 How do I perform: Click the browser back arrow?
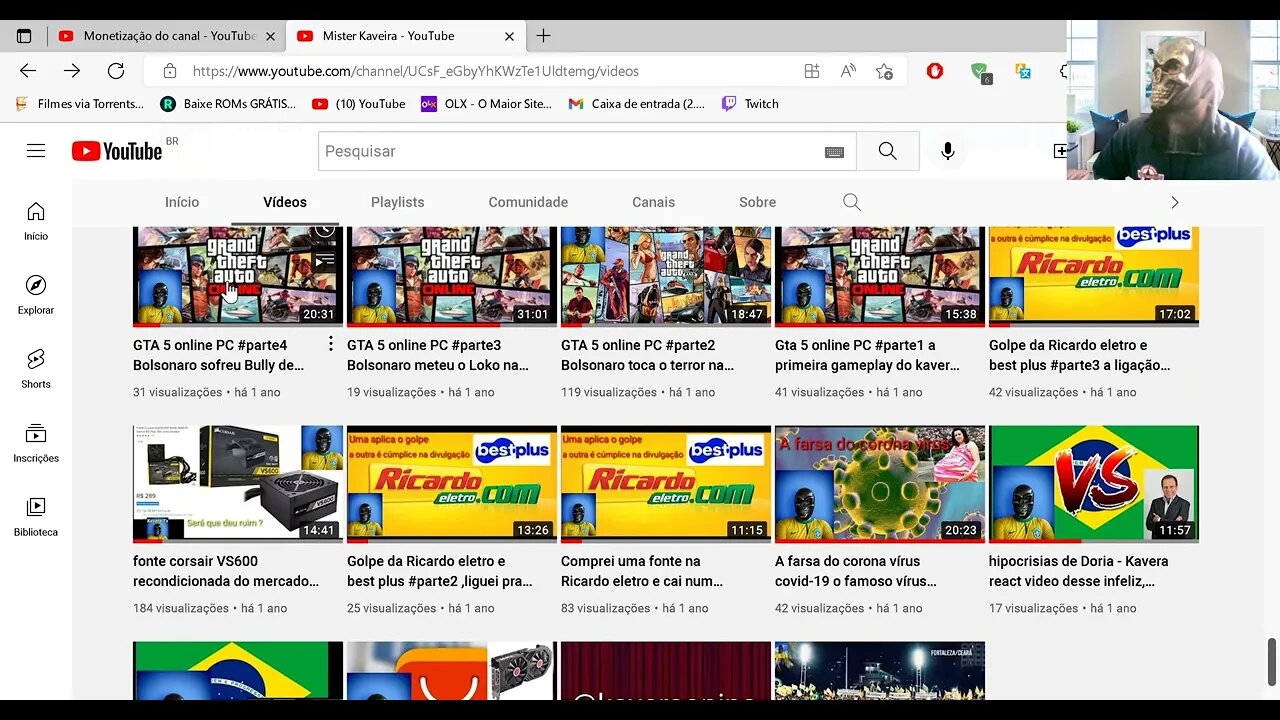coord(28,71)
